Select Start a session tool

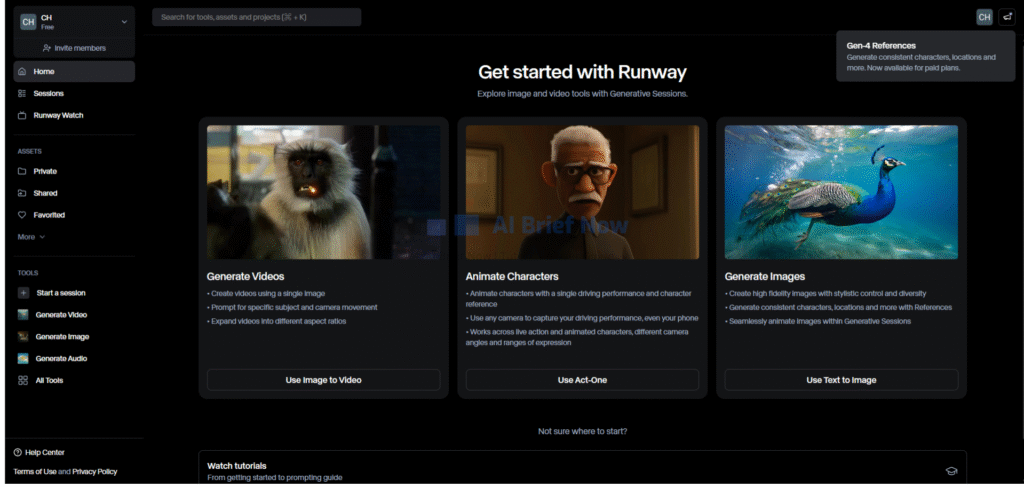click(74, 293)
